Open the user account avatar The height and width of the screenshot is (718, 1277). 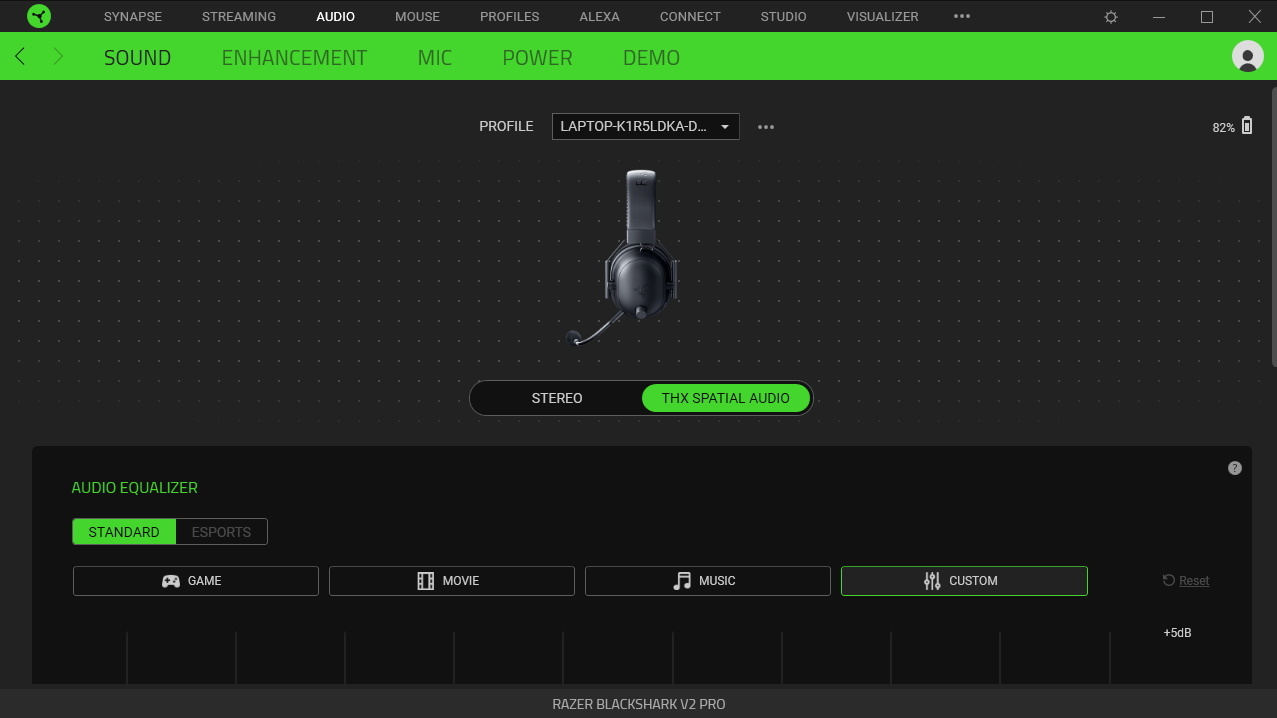coord(1247,56)
